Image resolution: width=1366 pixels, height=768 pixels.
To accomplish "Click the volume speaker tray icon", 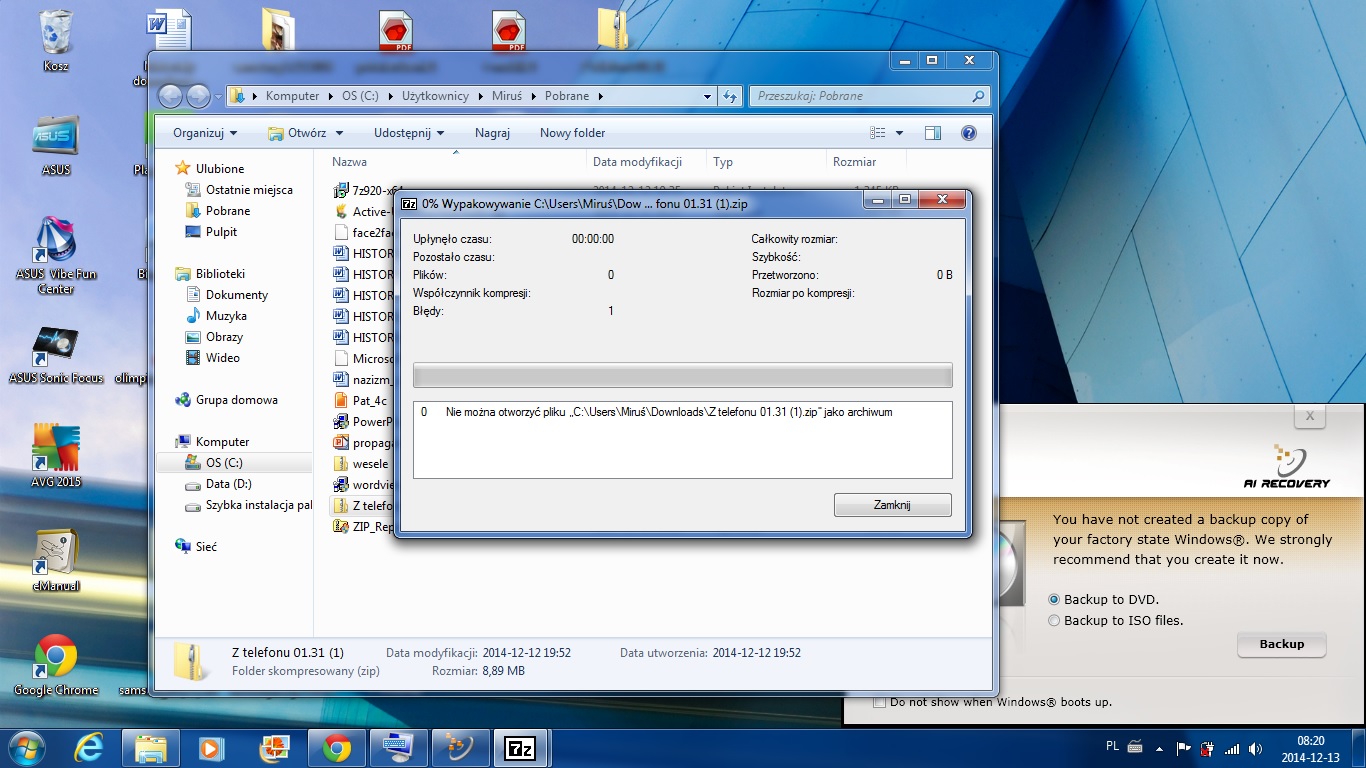I will [x=1254, y=748].
